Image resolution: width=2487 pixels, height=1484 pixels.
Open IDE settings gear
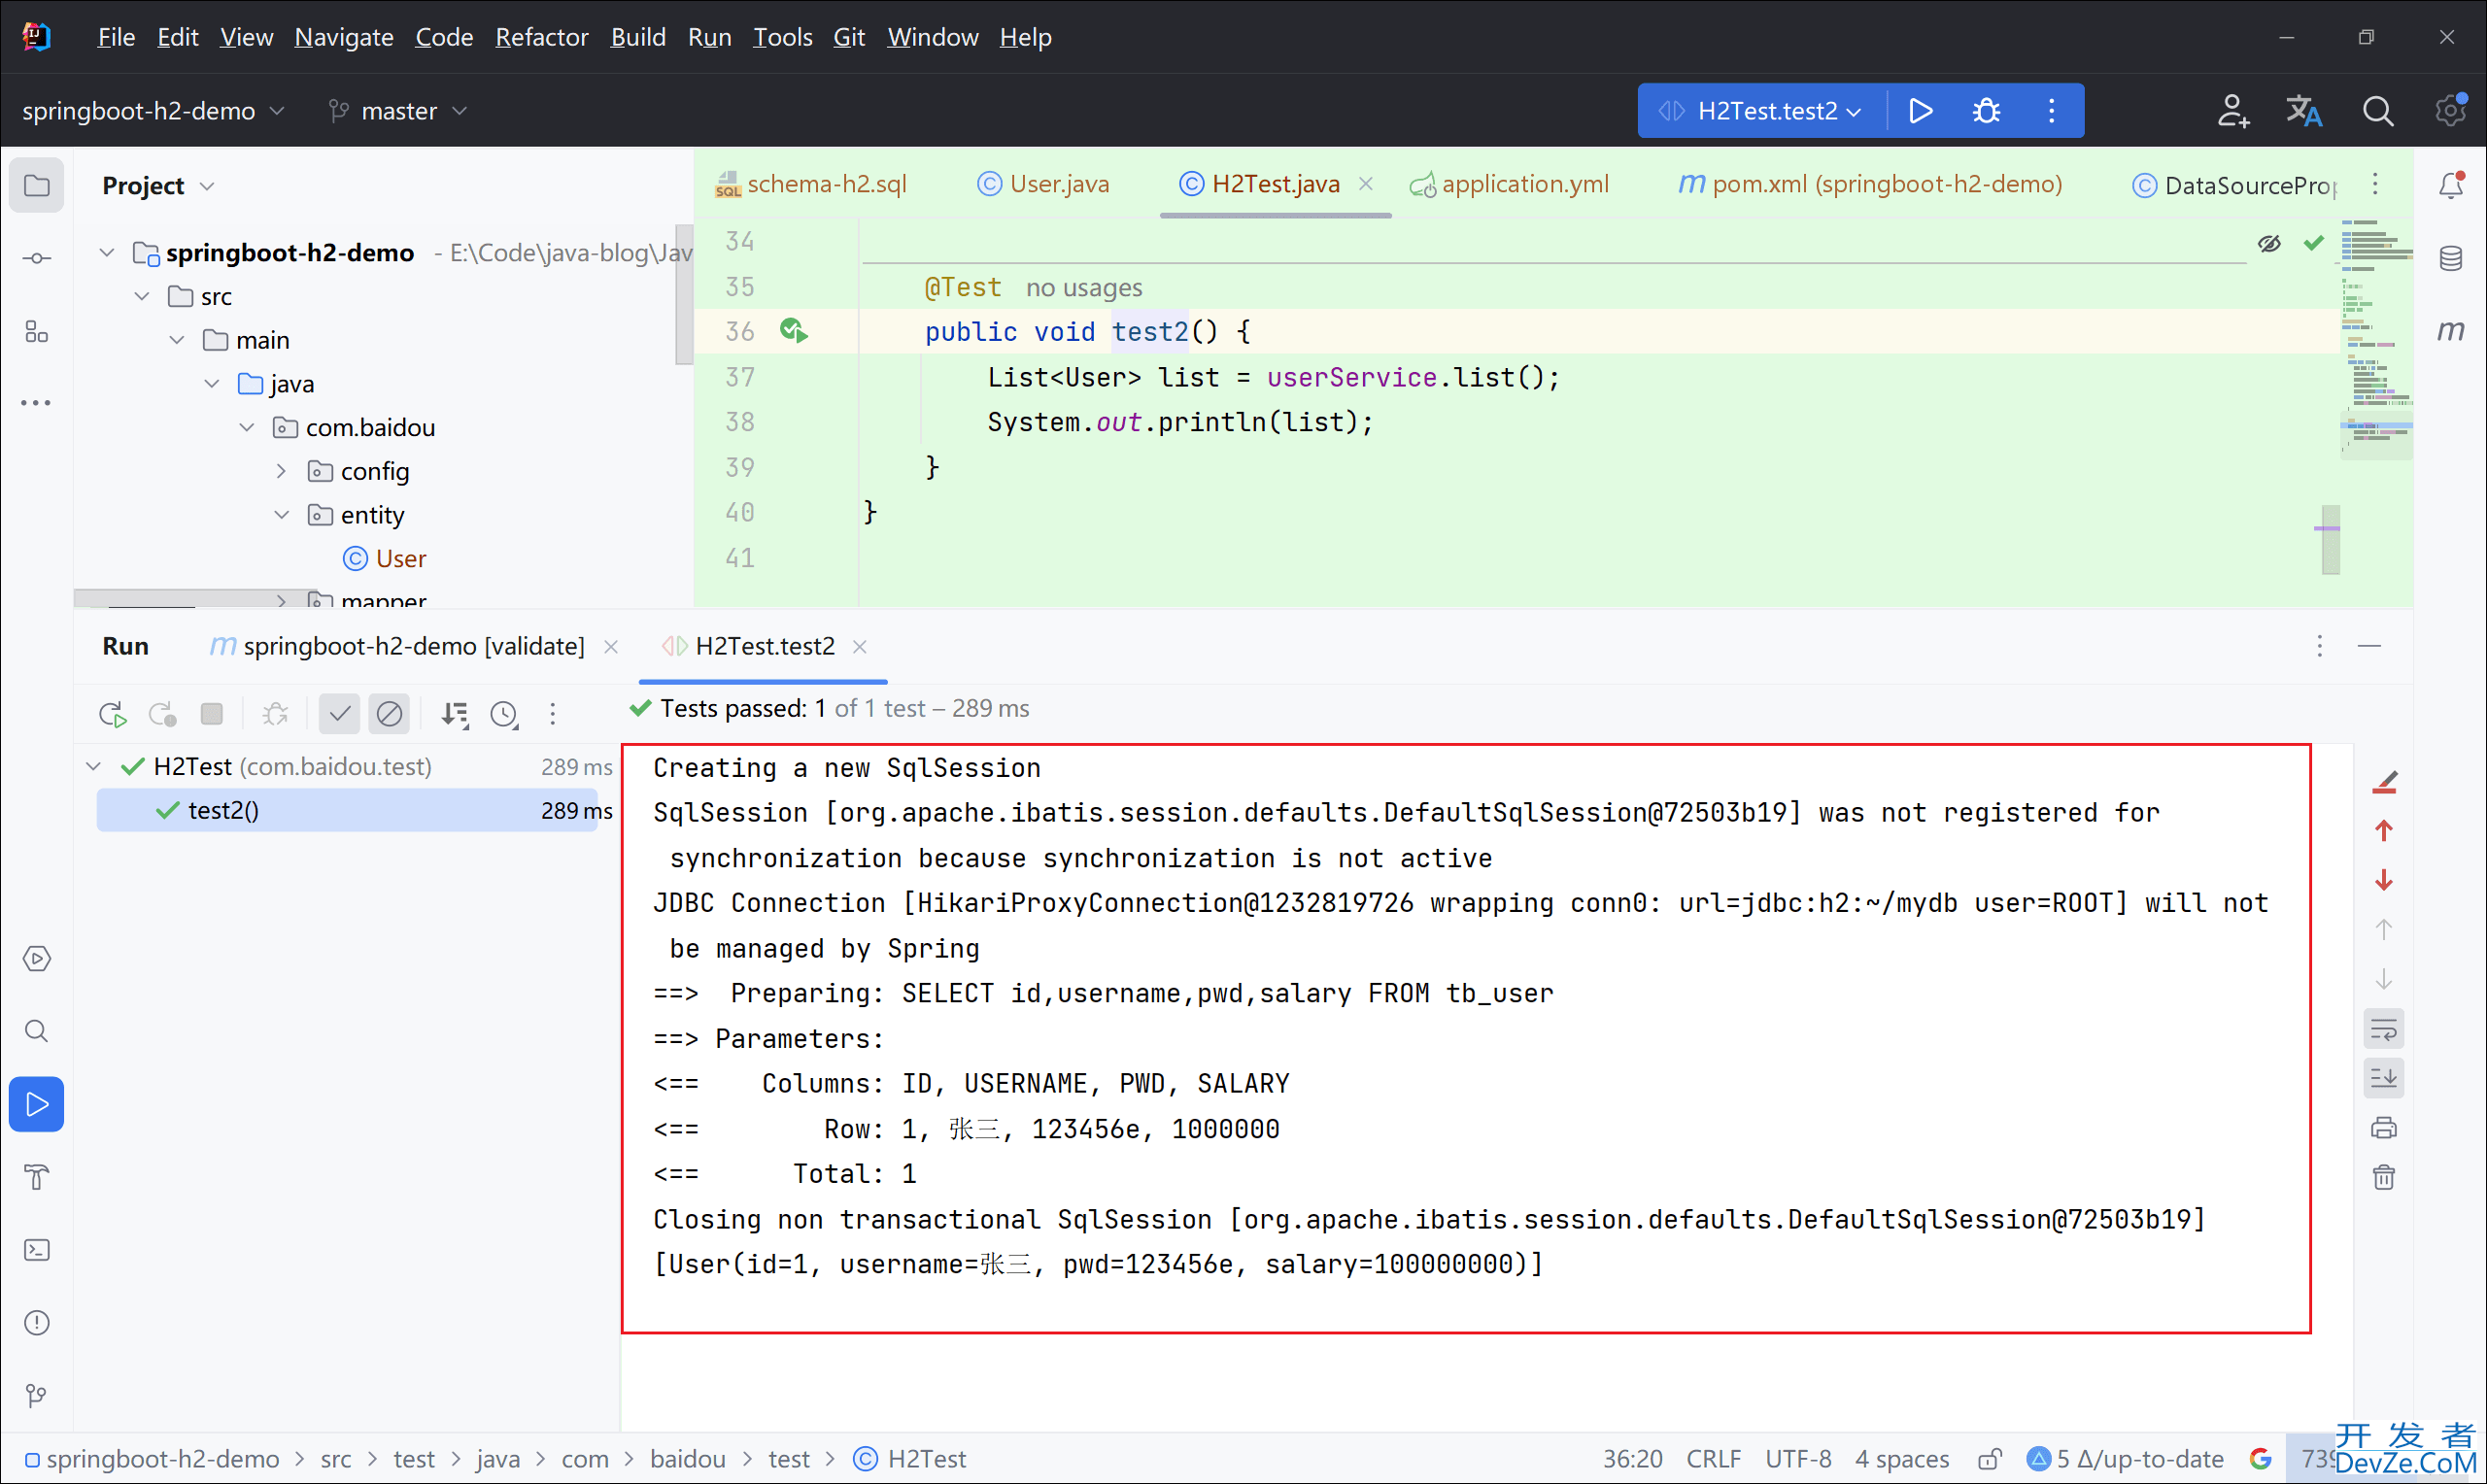[x=2450, y=110]
